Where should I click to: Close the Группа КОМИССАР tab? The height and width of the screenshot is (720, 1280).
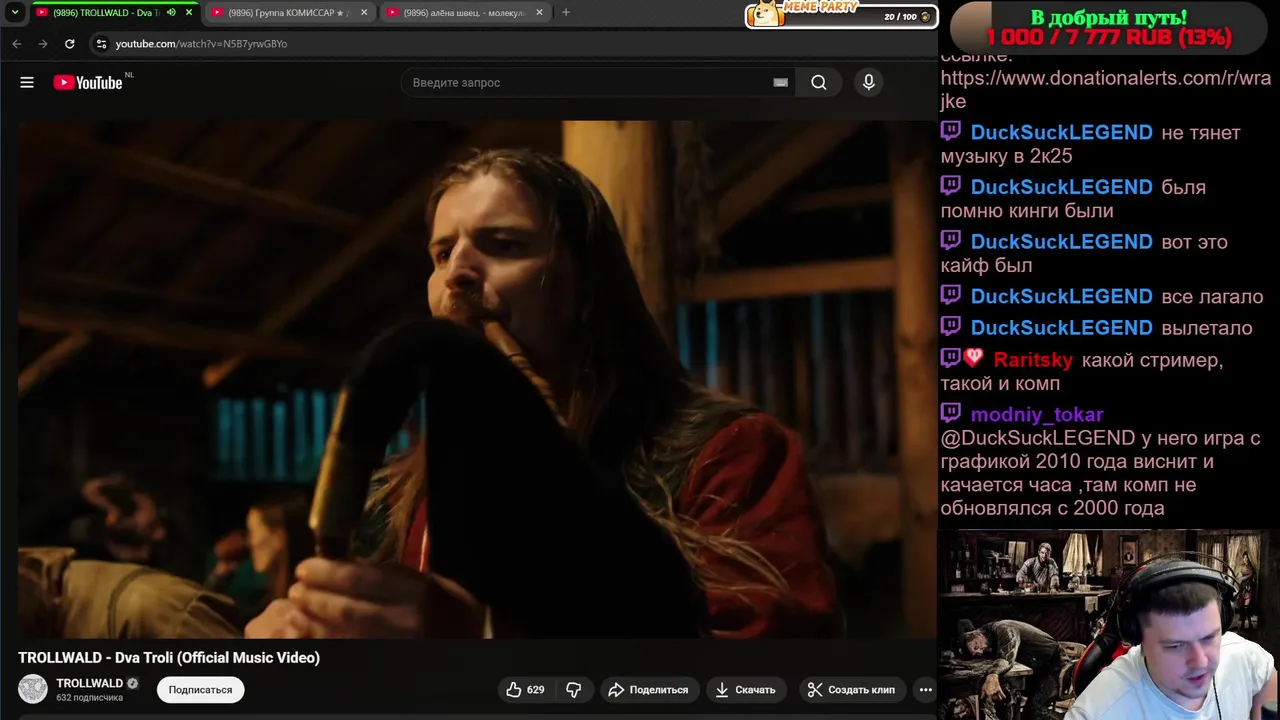pyautogui.click(x=364, y=13)
